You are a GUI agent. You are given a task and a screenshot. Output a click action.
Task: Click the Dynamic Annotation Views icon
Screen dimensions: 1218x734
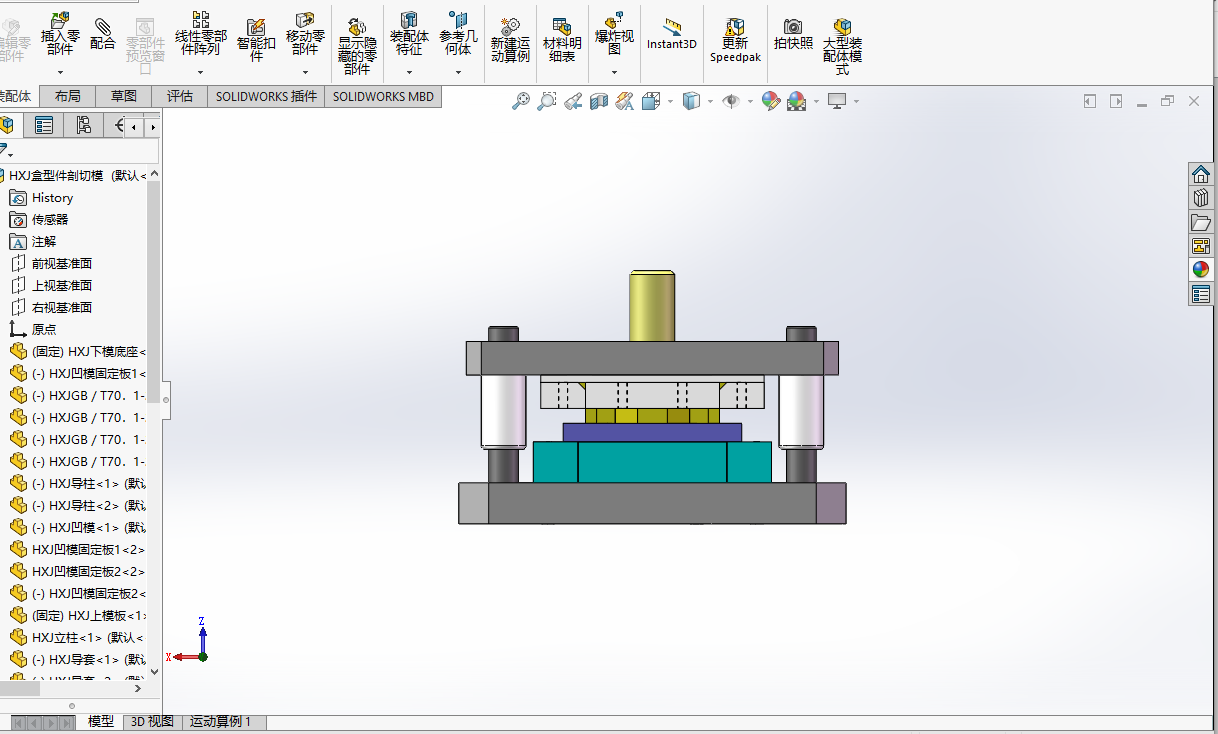625,101
